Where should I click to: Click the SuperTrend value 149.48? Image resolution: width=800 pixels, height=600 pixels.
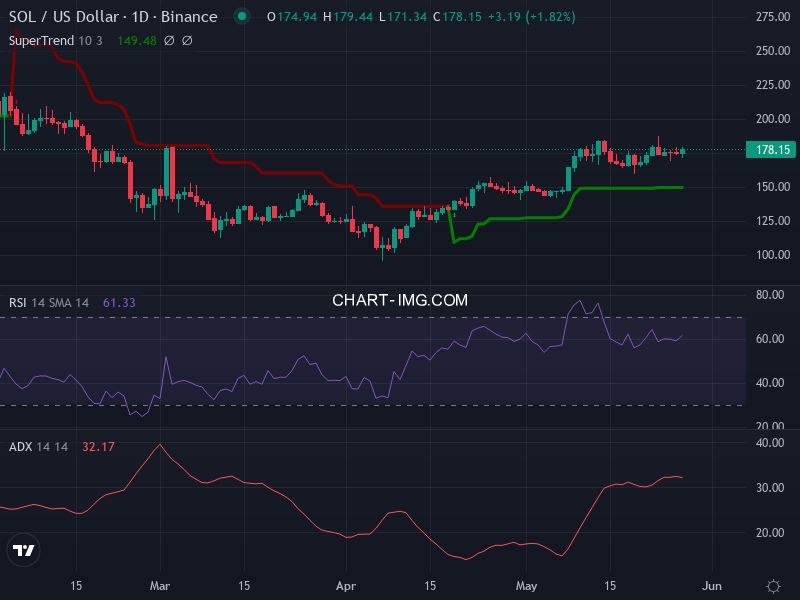click(x=137, y=41)
